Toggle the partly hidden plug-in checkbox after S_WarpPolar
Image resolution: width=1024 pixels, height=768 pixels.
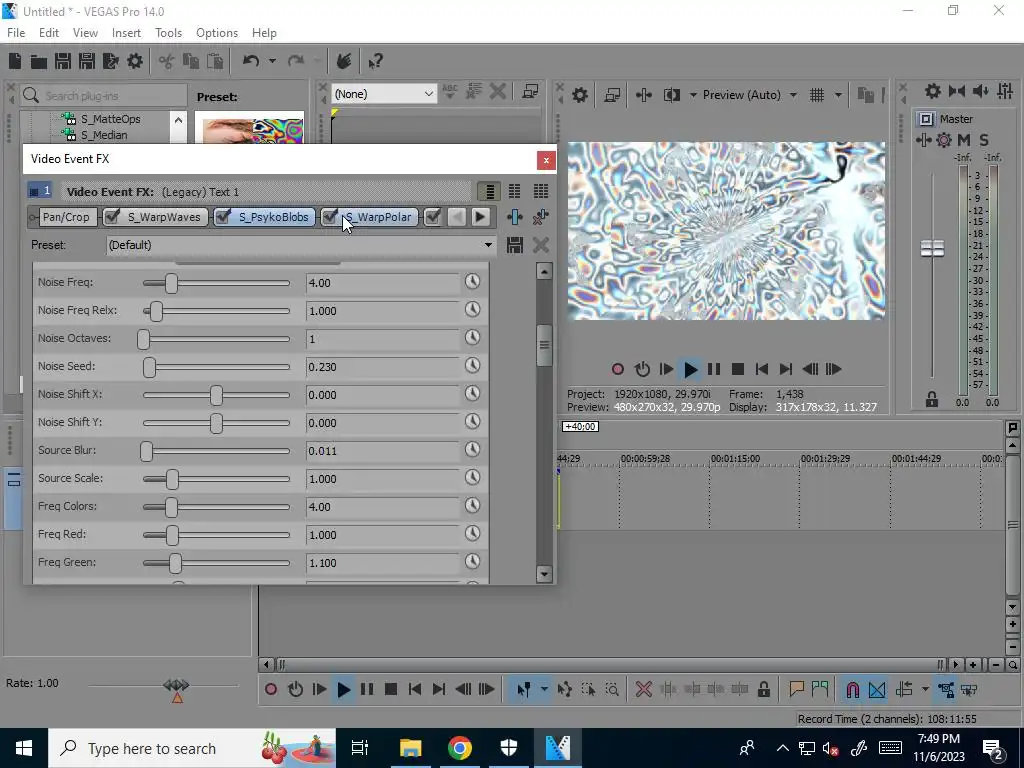pos(432,217)
